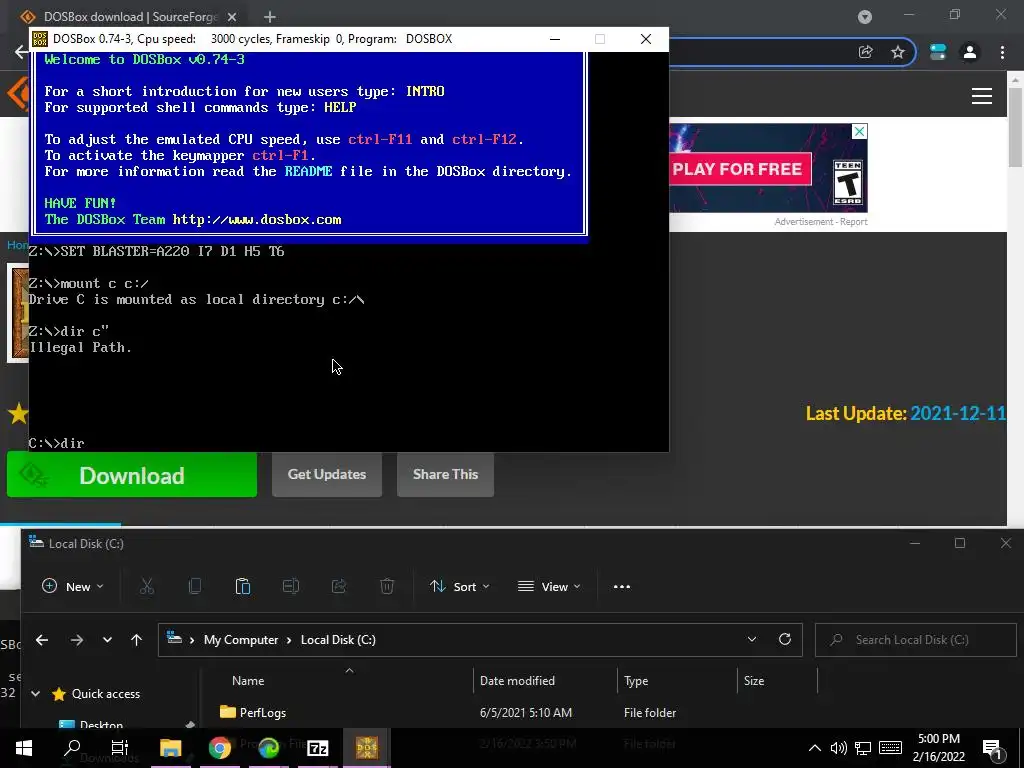This screenshot has width=1024, height=768.
Task: Open the notification center icon
Action: click(x=992, y=749)
